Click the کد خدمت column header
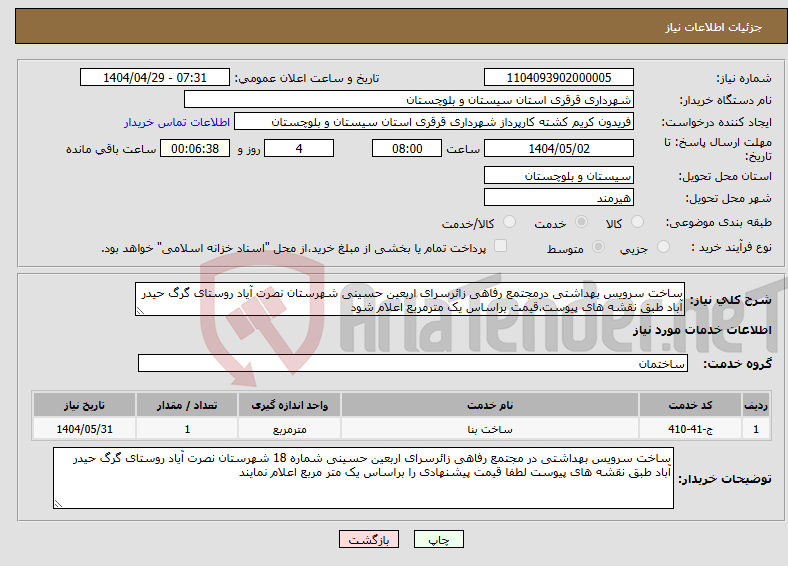 pyautogui.click(x=691, y=405)
